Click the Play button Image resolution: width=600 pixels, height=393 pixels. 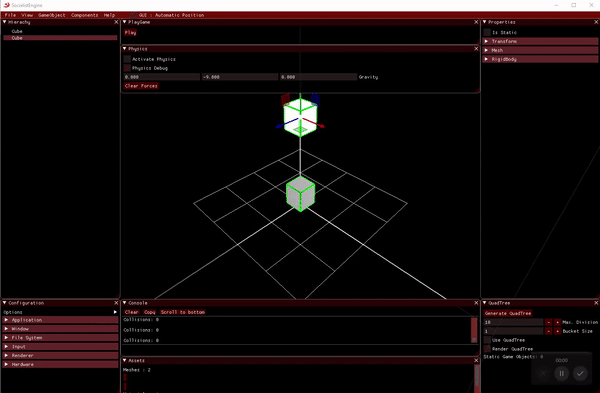[x=130, y=33]
